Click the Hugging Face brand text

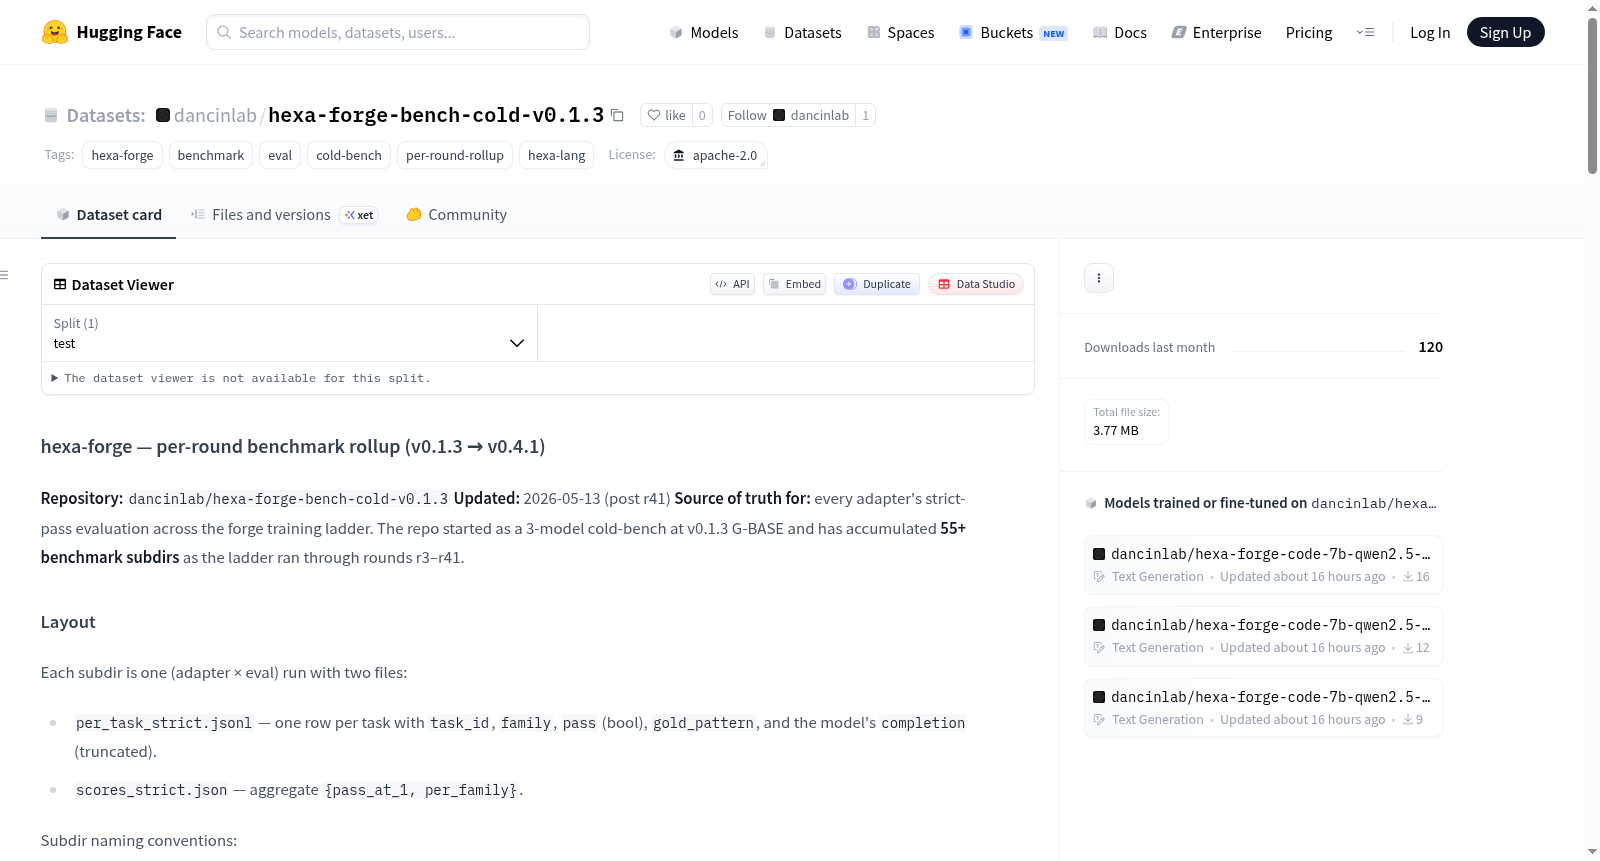point(129,32)
